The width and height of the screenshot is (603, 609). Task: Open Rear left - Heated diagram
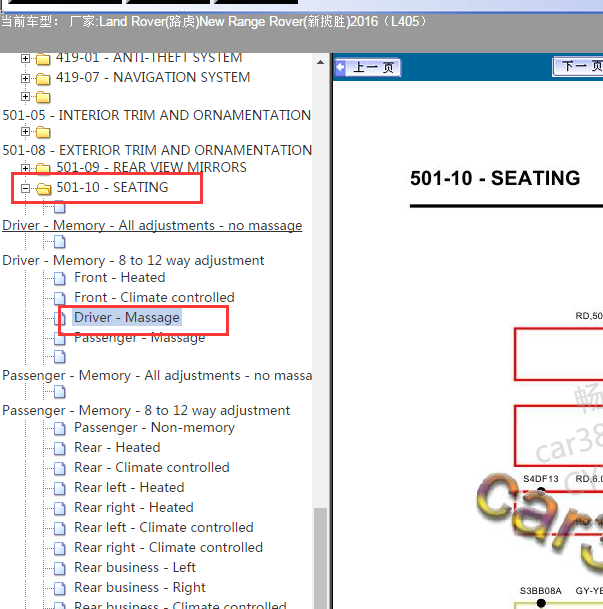coord(129,487)
